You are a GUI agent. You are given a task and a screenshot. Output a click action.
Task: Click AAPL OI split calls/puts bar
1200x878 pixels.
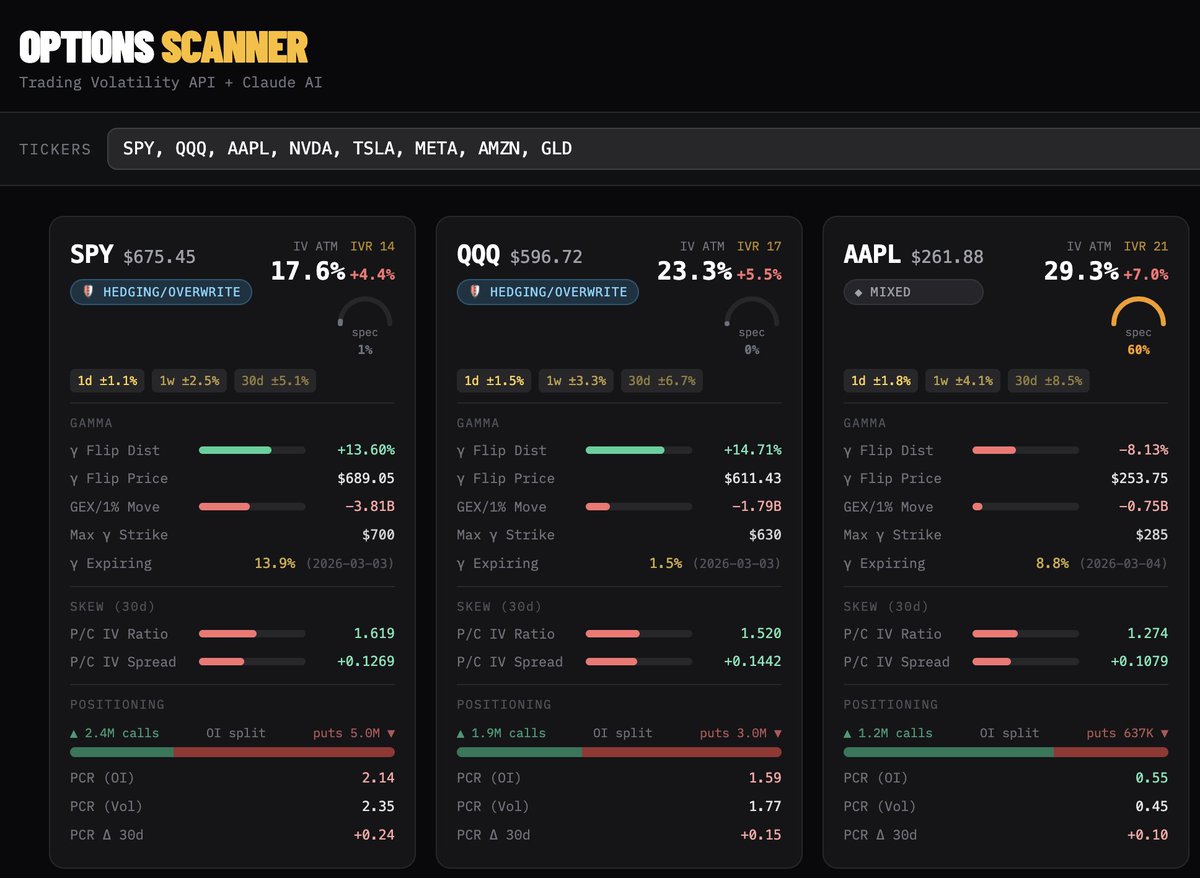click(x=1006, y=752)
